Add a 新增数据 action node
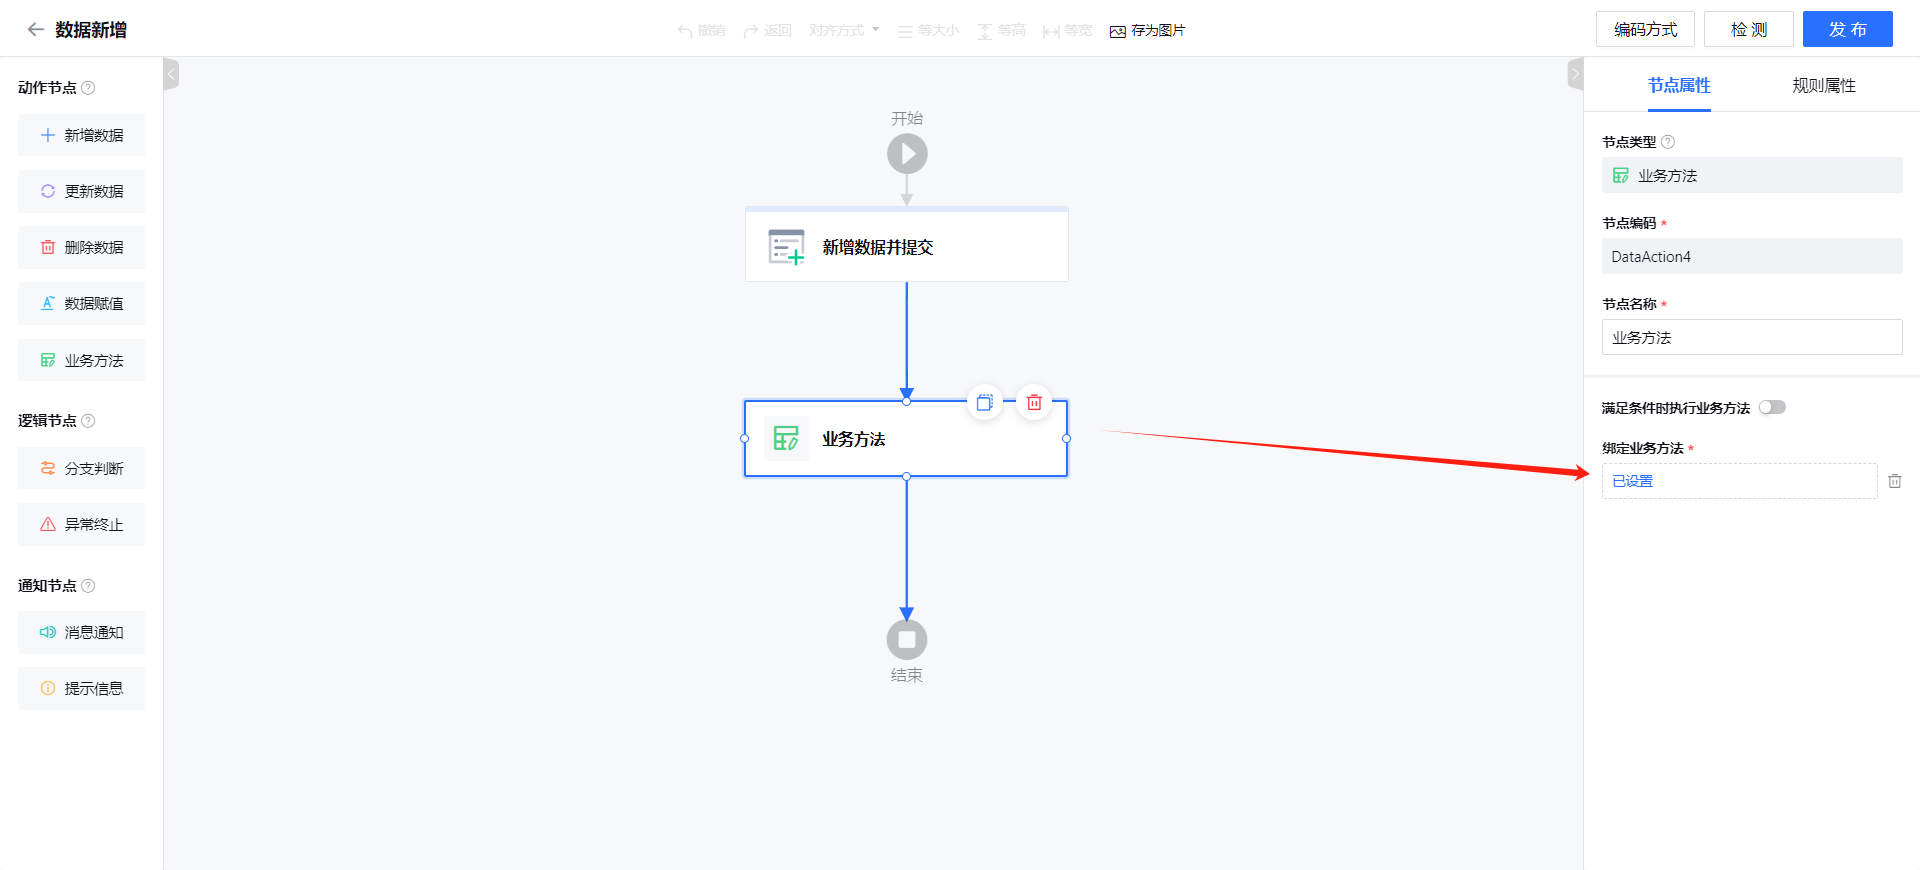This screenshot has height=870, width=1920. coord(81,135)
